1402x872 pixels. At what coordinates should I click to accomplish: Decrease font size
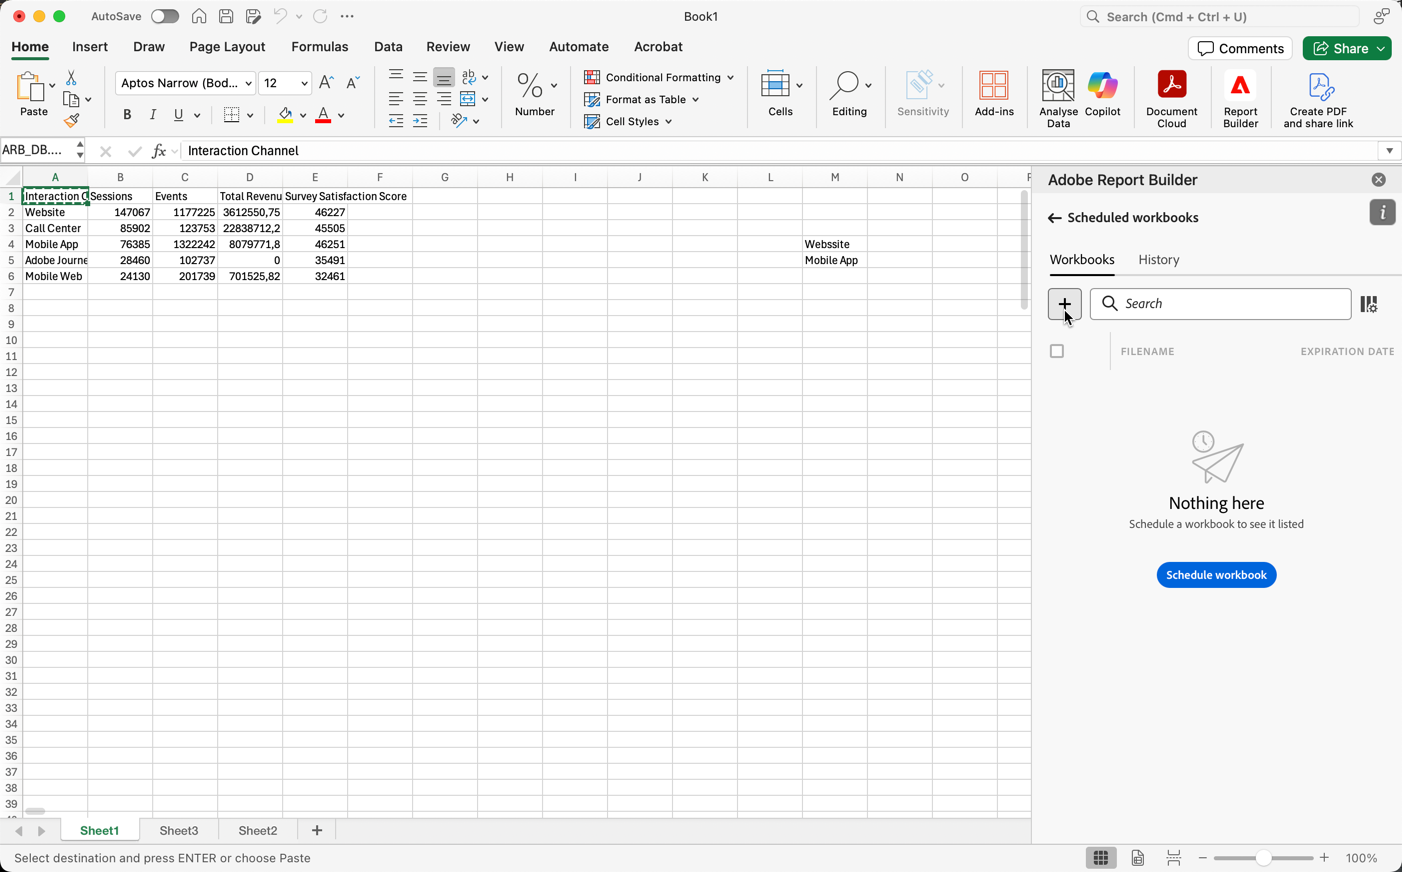coord(352,83)
